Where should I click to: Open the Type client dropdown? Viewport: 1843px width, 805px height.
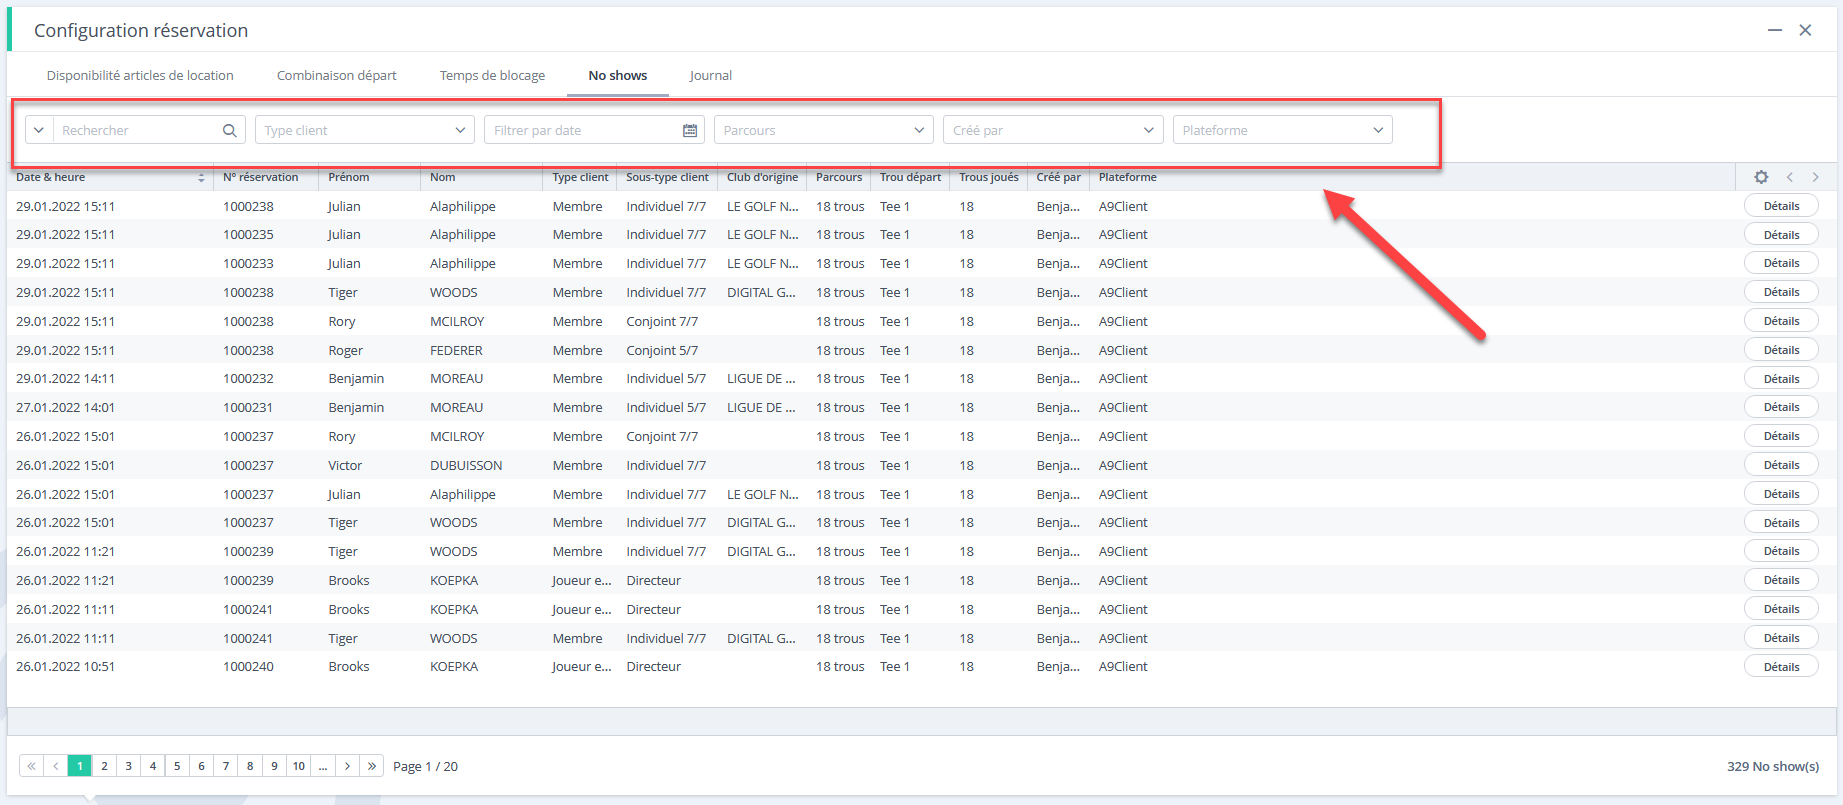(364, 130)
